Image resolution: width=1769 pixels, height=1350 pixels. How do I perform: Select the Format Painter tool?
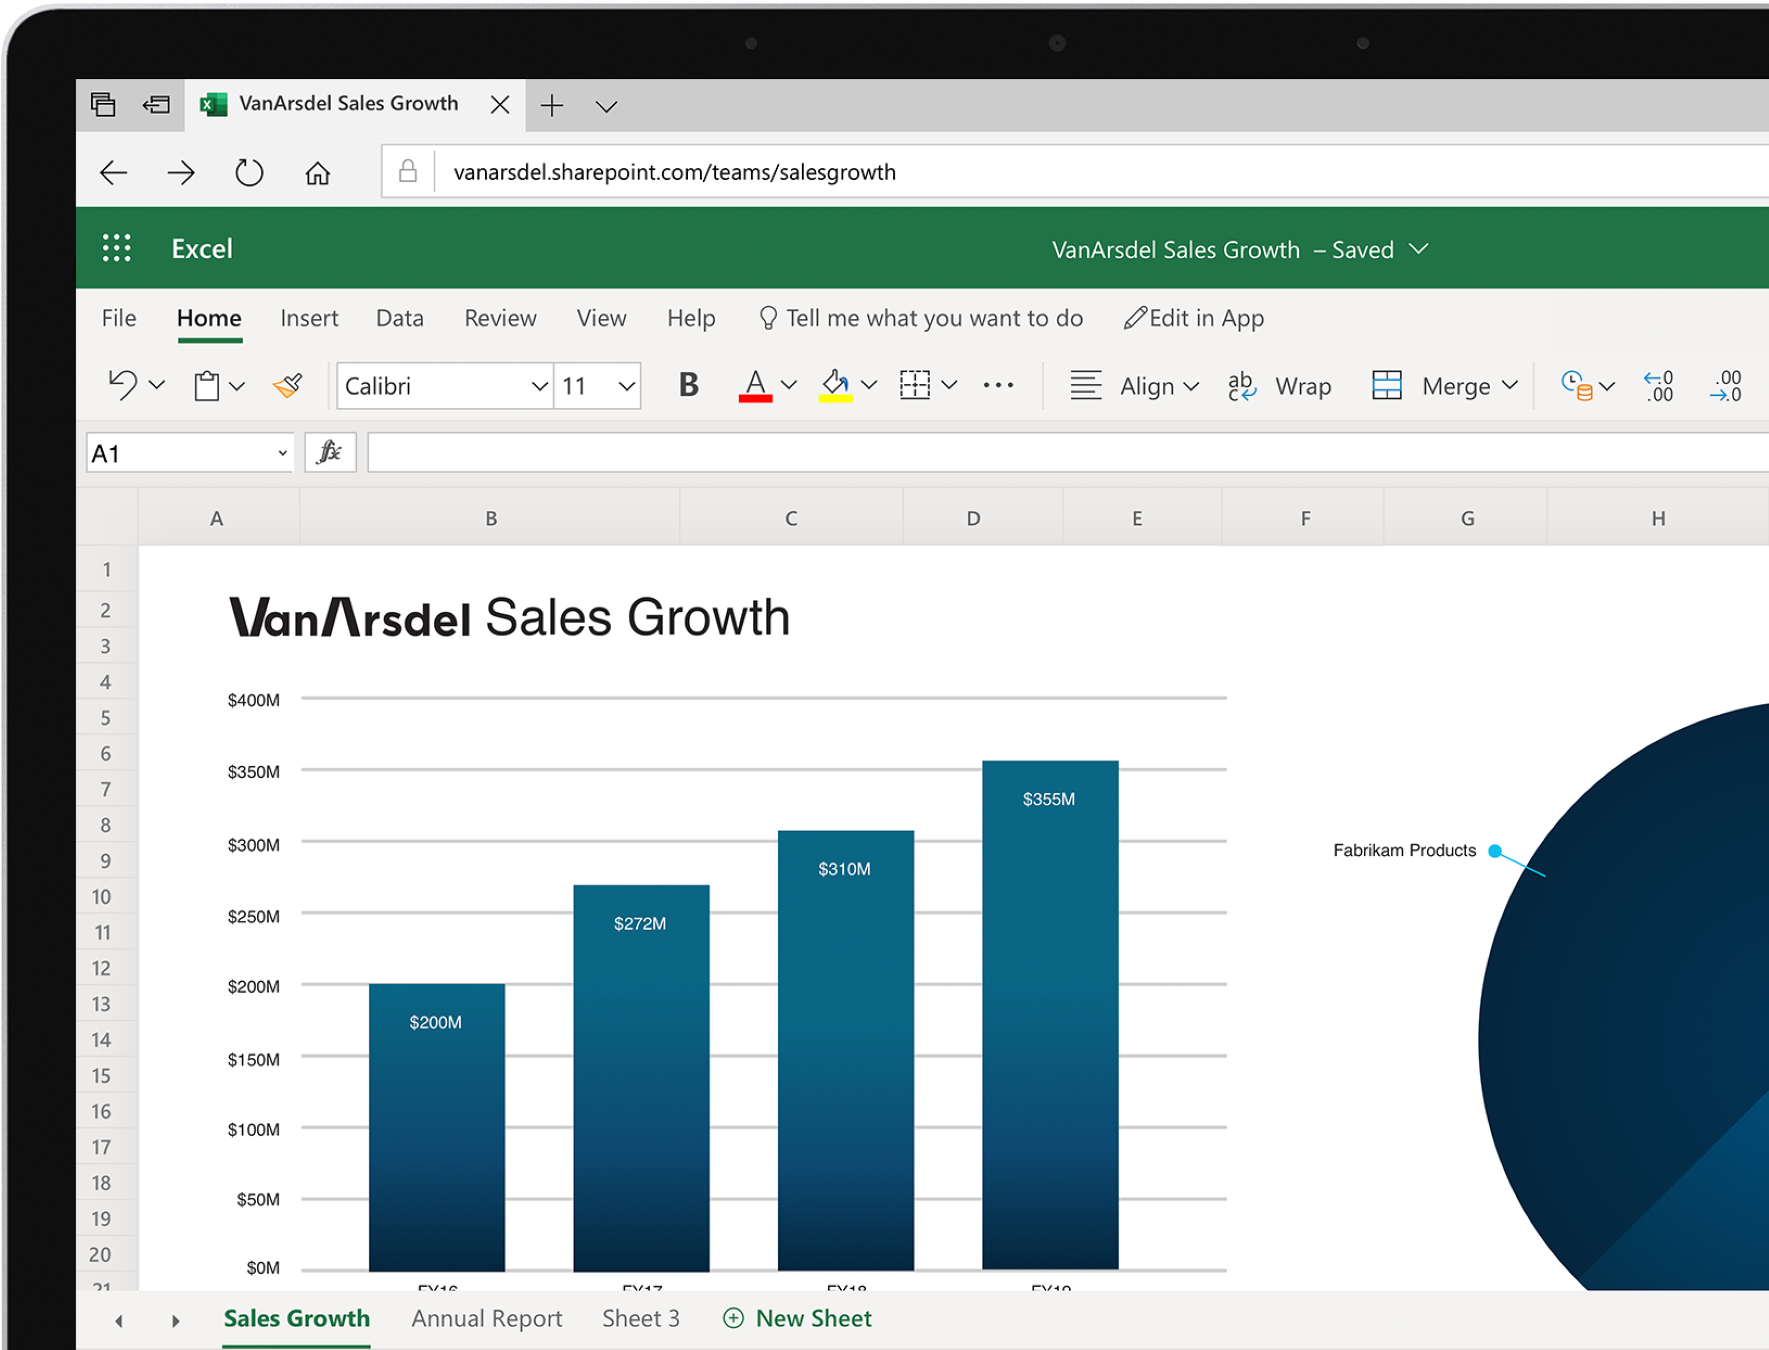[286, 386]
